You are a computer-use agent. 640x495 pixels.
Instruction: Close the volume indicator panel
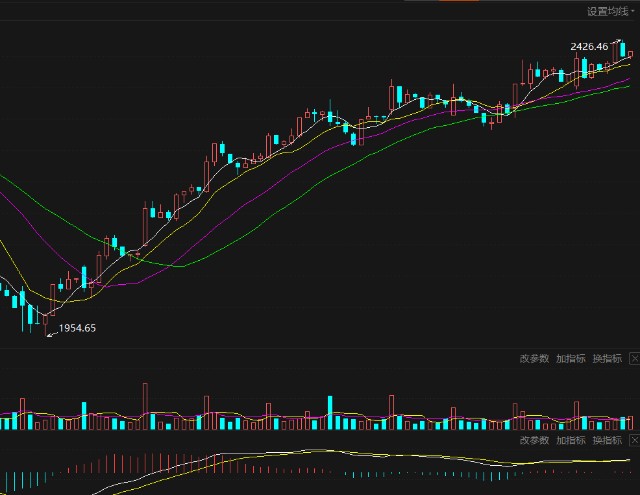633,358
